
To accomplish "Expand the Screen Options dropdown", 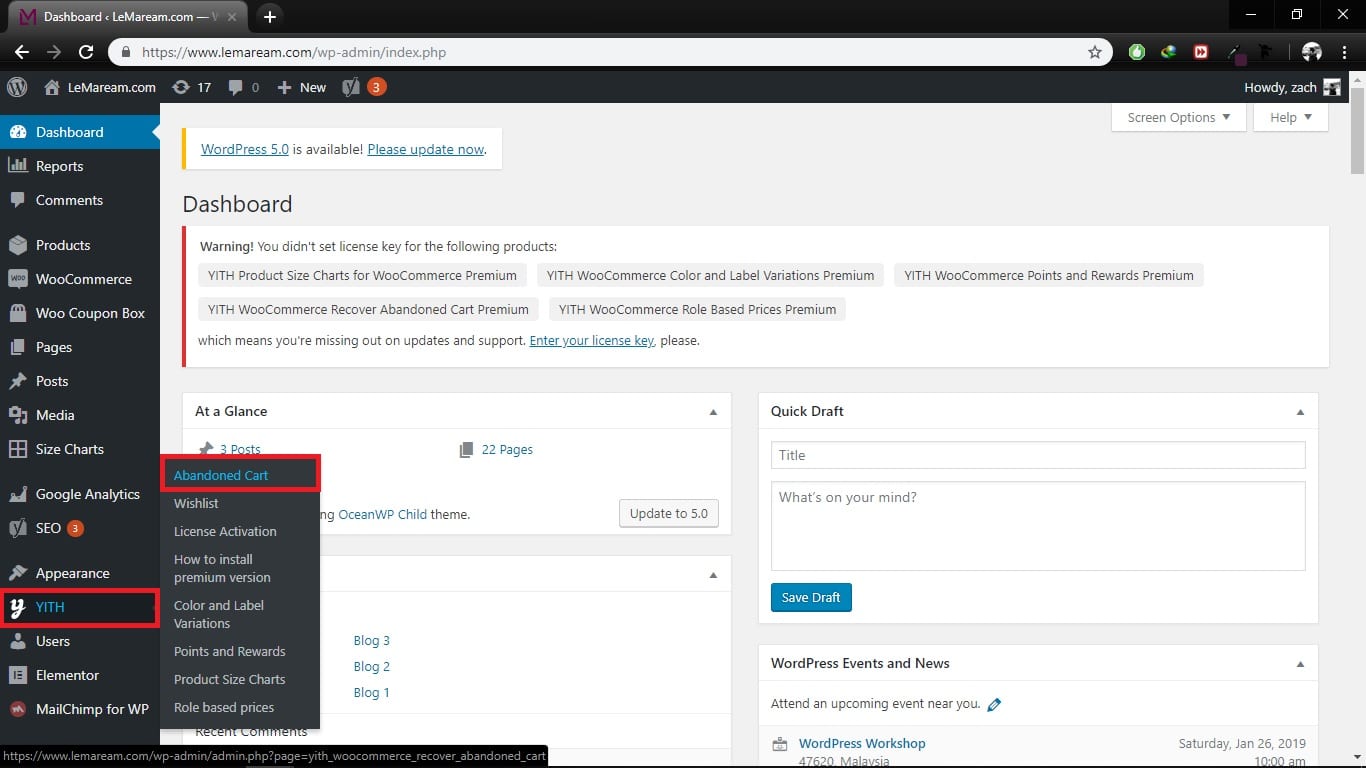I will pos(1179,117).
